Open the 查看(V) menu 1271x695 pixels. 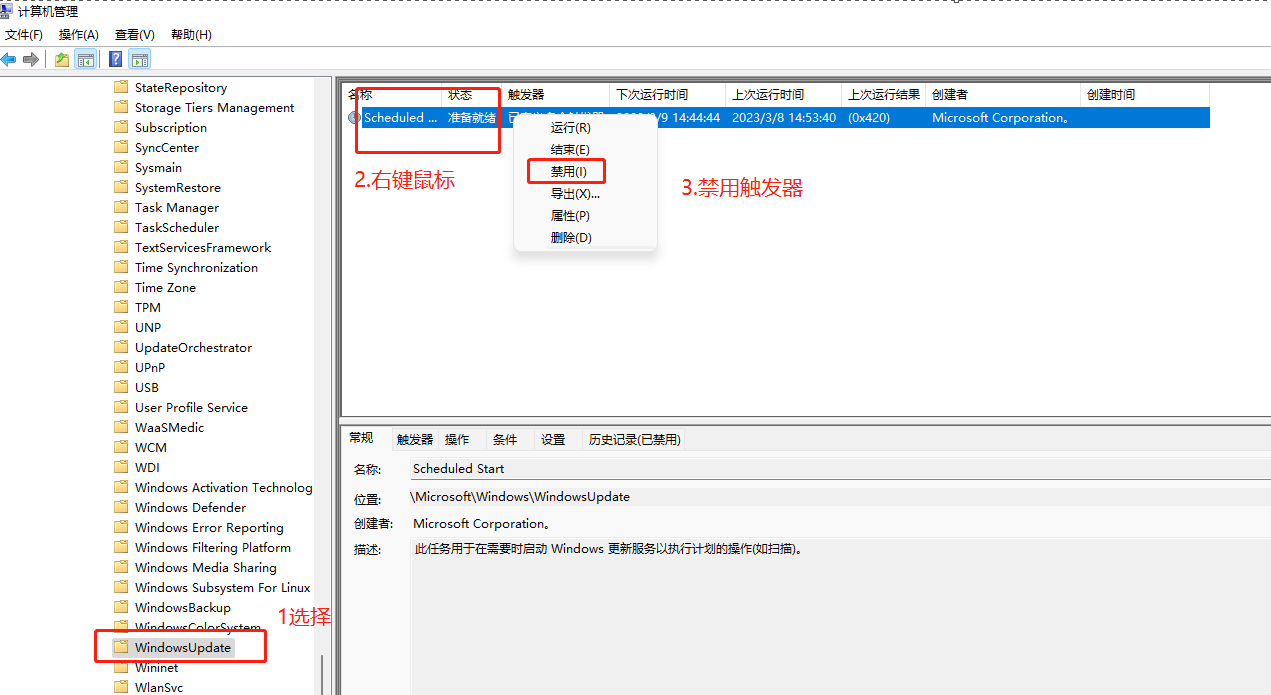coord(135,34)
